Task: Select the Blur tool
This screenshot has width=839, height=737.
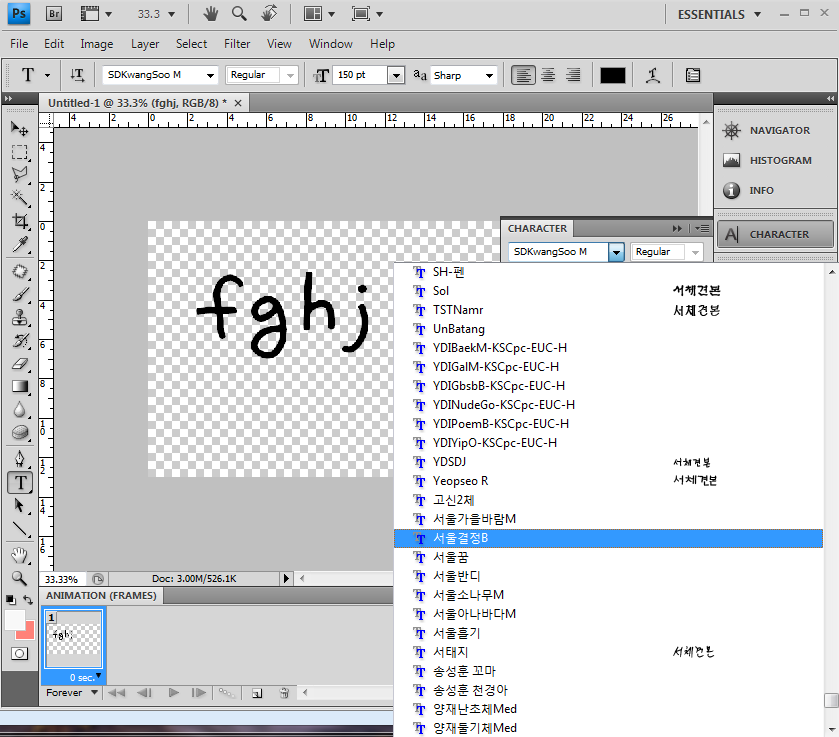Action: pyautogui.click(x=20, y=409)
